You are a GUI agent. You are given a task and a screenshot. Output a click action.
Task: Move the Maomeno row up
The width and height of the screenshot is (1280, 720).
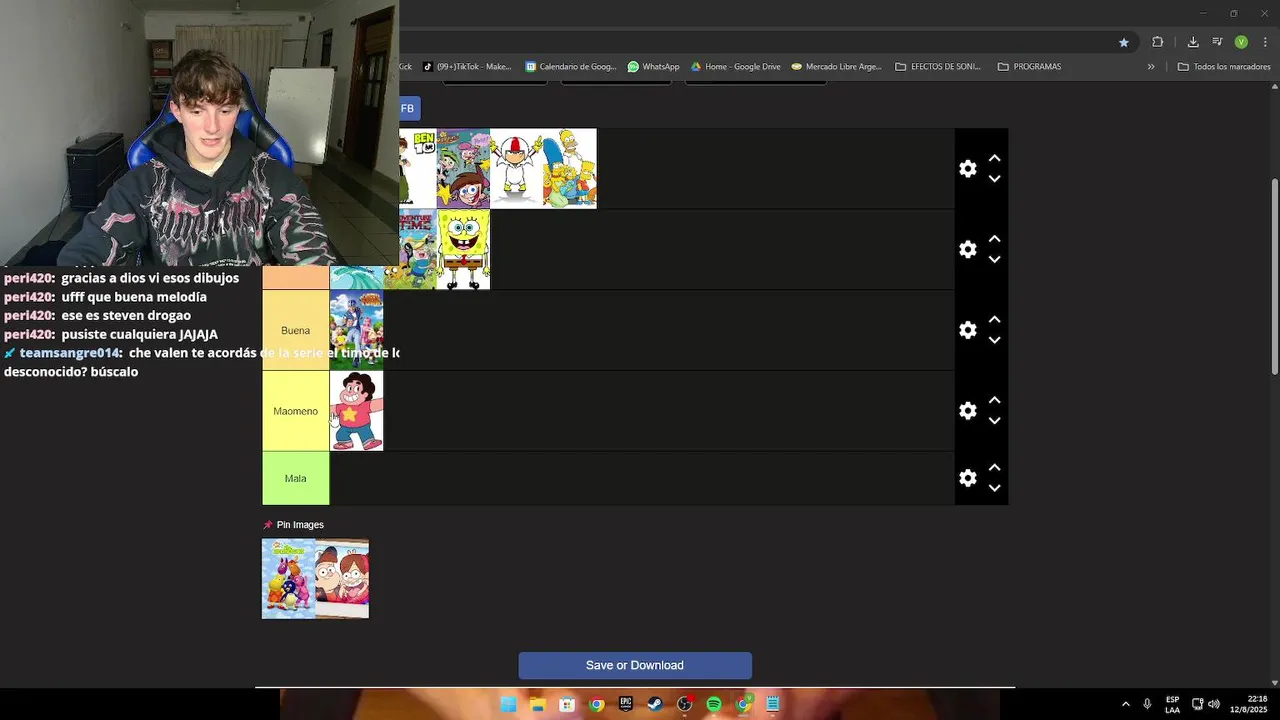[995, 401]
